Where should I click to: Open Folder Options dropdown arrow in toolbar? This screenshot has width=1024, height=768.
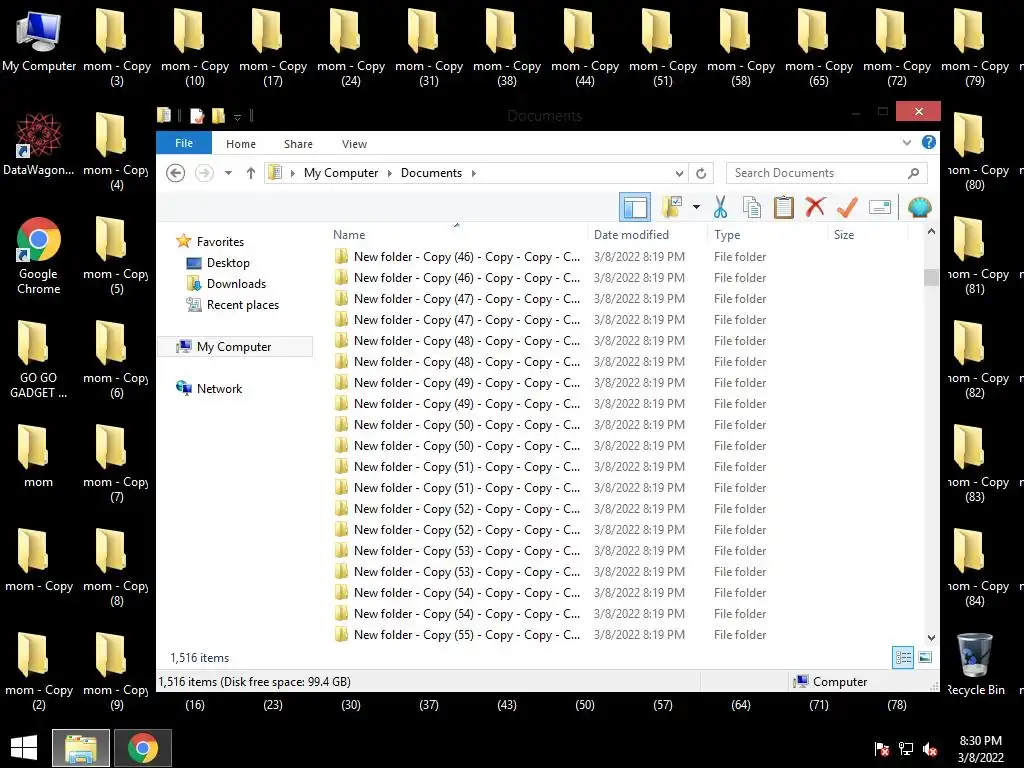click(x=696, y=207)
